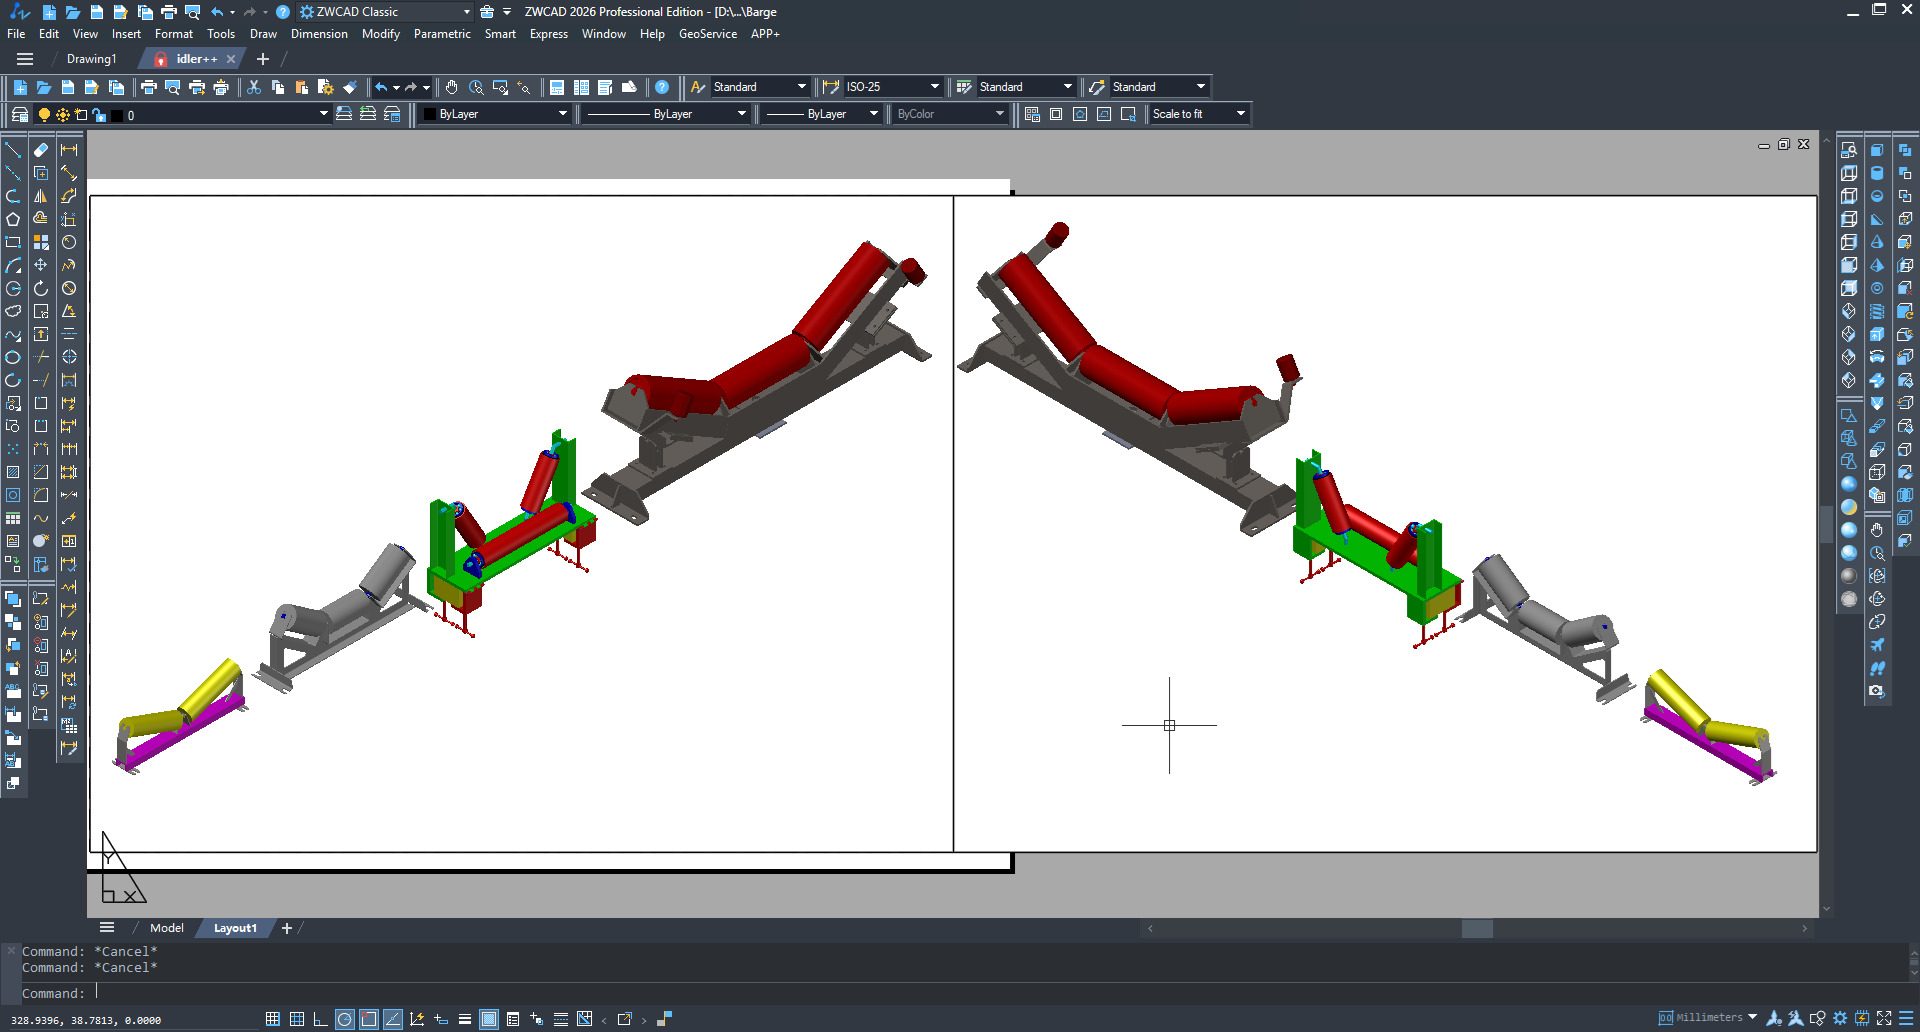Click the Zoom Realtime magnifier icon
Viewport: 1920px width, 1032px height.
click(476, 87)
